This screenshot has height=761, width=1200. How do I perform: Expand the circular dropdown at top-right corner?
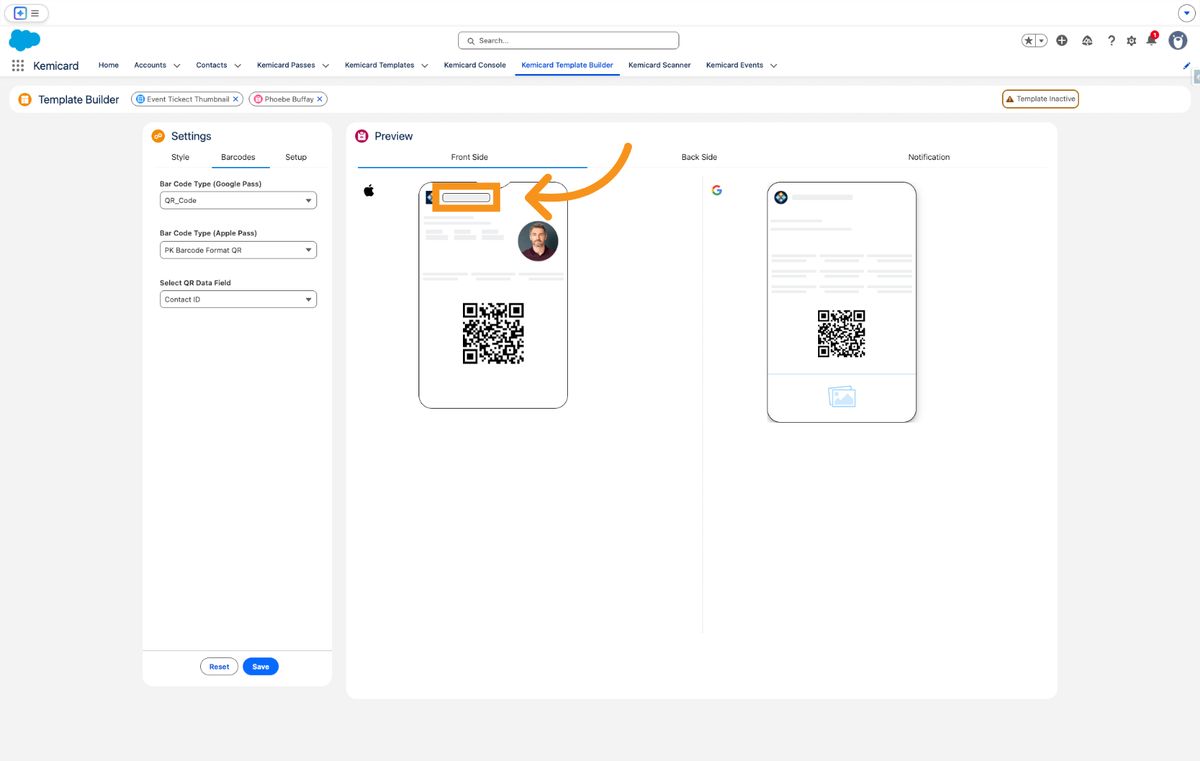1187,13
